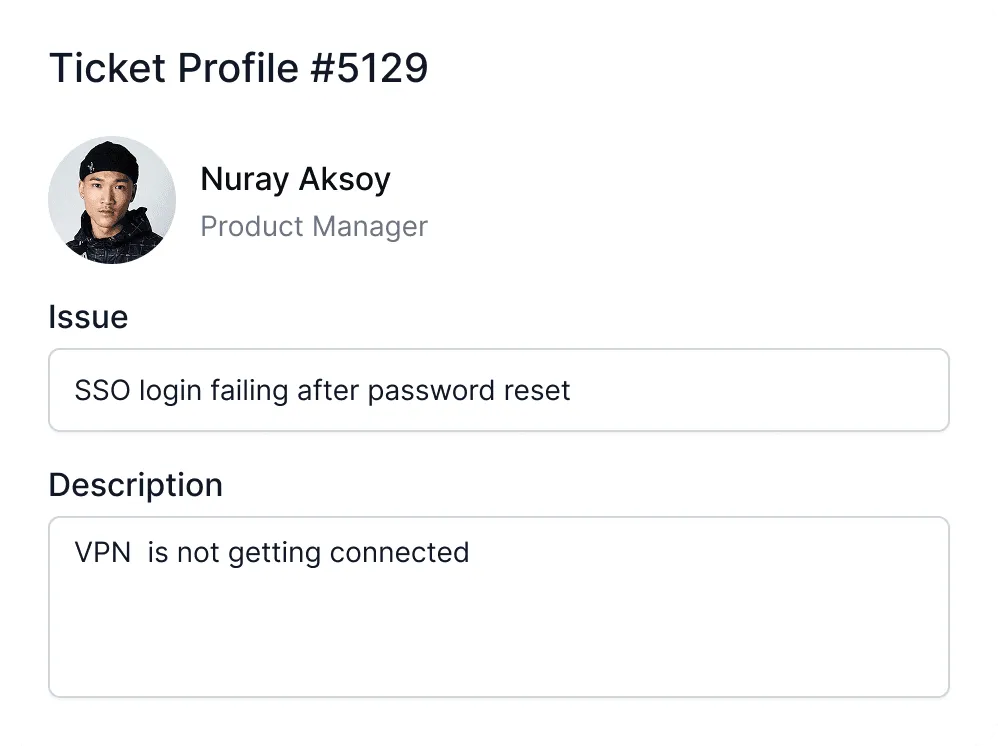Image resolution: width=998 pixels, height=746 pixels.
Task: Click the word "password" in the Issue field
Action: coord(427,391)
